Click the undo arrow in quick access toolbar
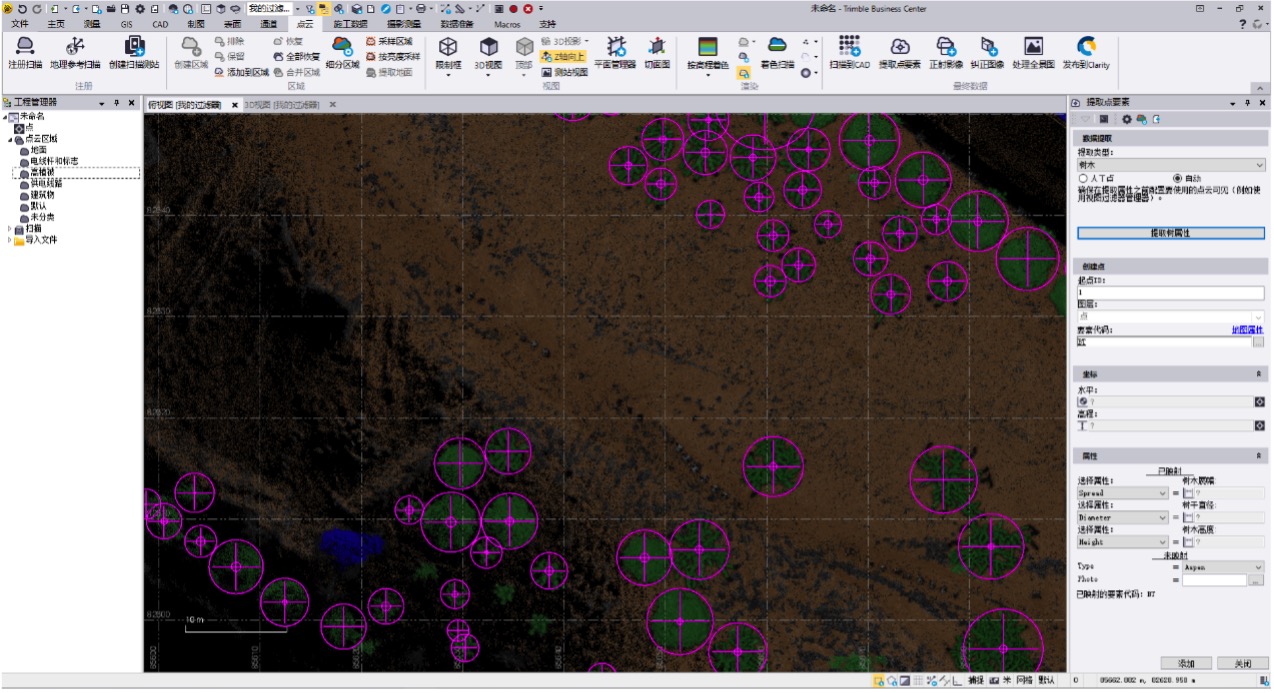This screenshot has width=1274, height=693. click(x=22, y=8)
